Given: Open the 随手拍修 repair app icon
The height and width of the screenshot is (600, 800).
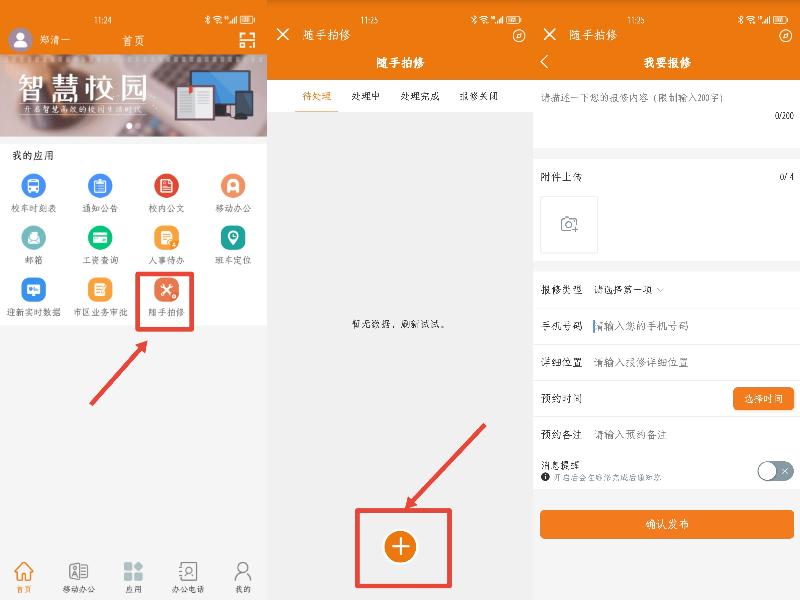Looking at the screenshot, I should point(166,292).
